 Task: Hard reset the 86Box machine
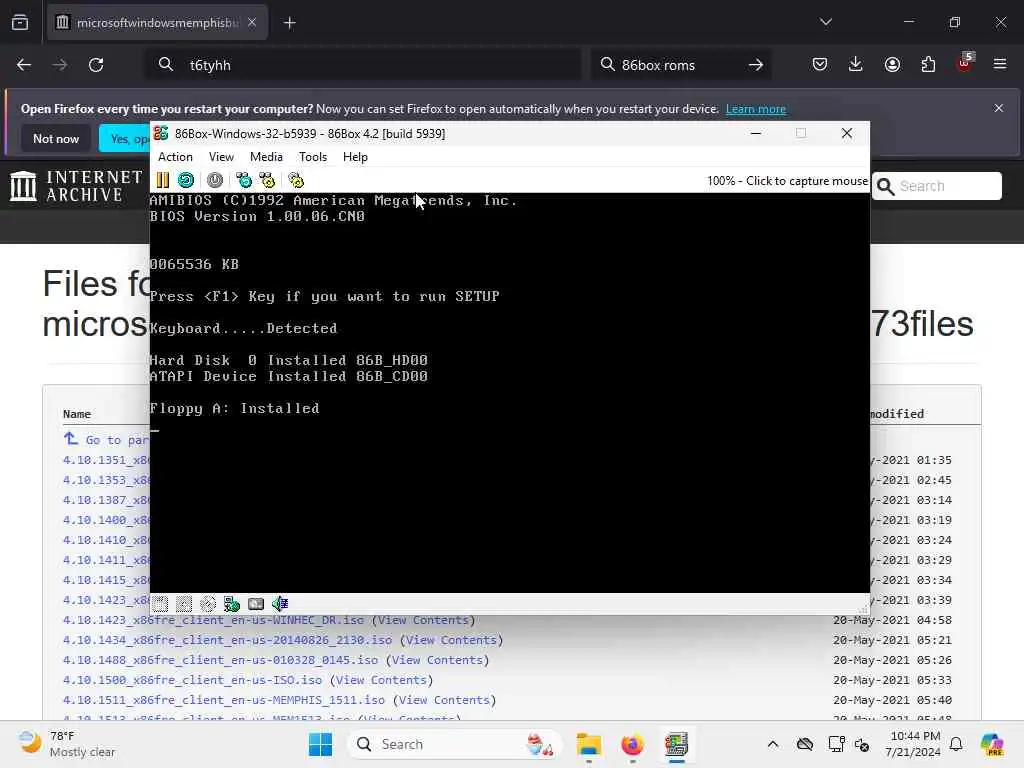(x=186, y=180)
